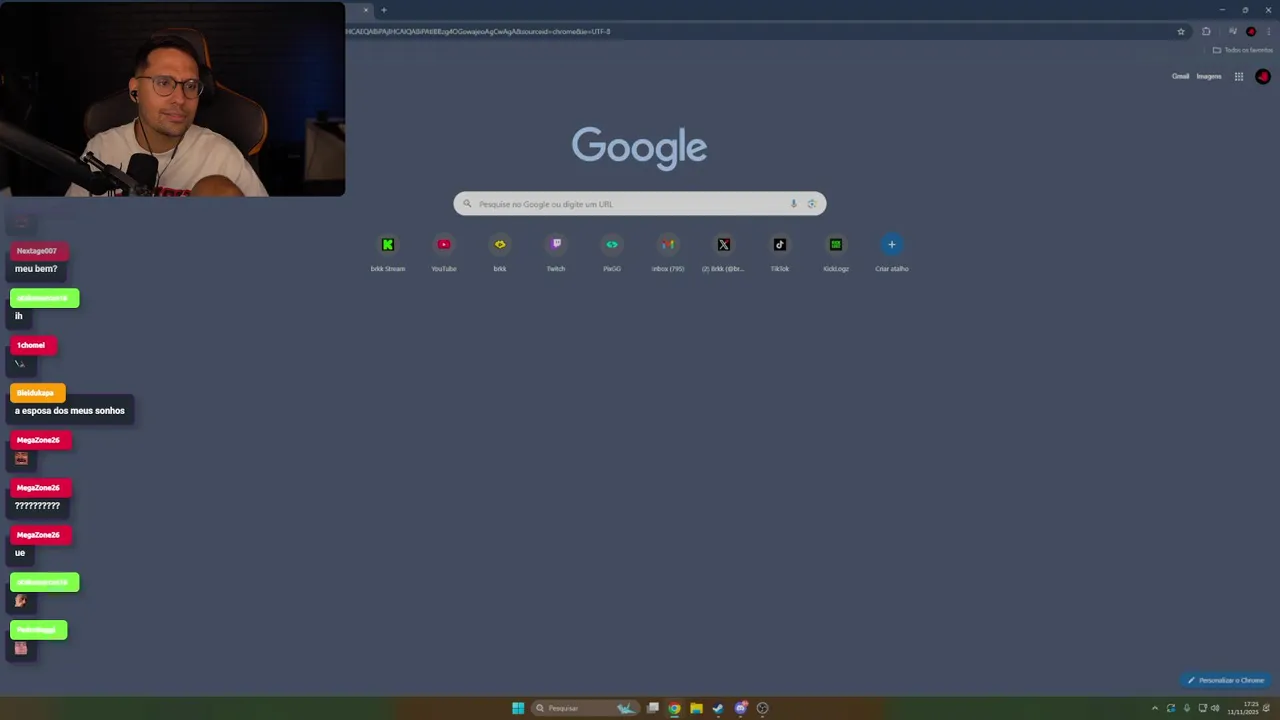The width and height of the screenshot is (1280, 720).
Task: Open the X (2) Brkk shortcut
Action: tap(724, 252)
